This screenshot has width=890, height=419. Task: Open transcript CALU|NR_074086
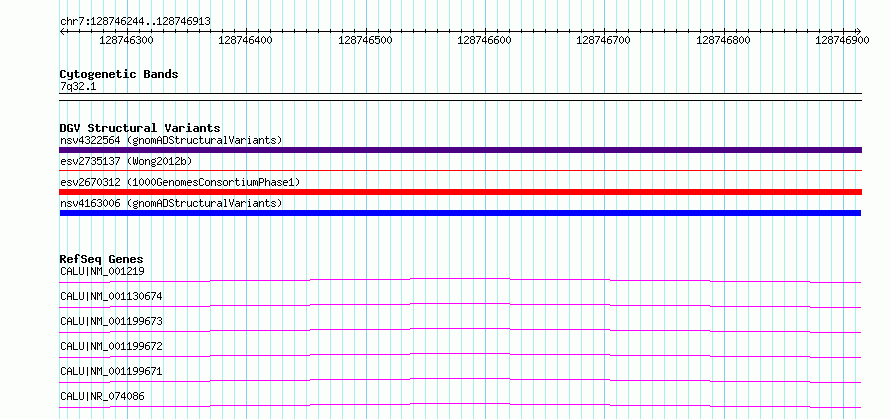tap(102, 396)
